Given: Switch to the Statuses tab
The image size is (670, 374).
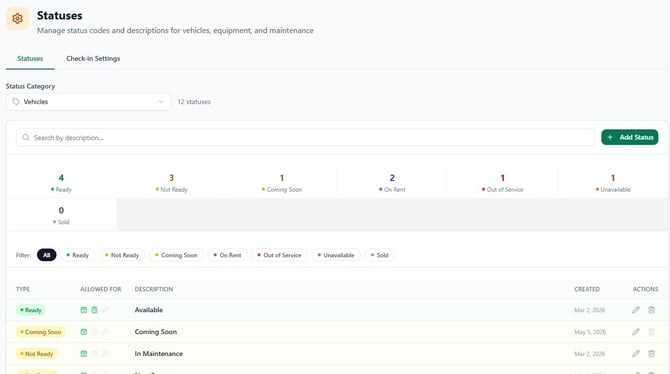Looking at the screenshot, I should click(30, 59).
